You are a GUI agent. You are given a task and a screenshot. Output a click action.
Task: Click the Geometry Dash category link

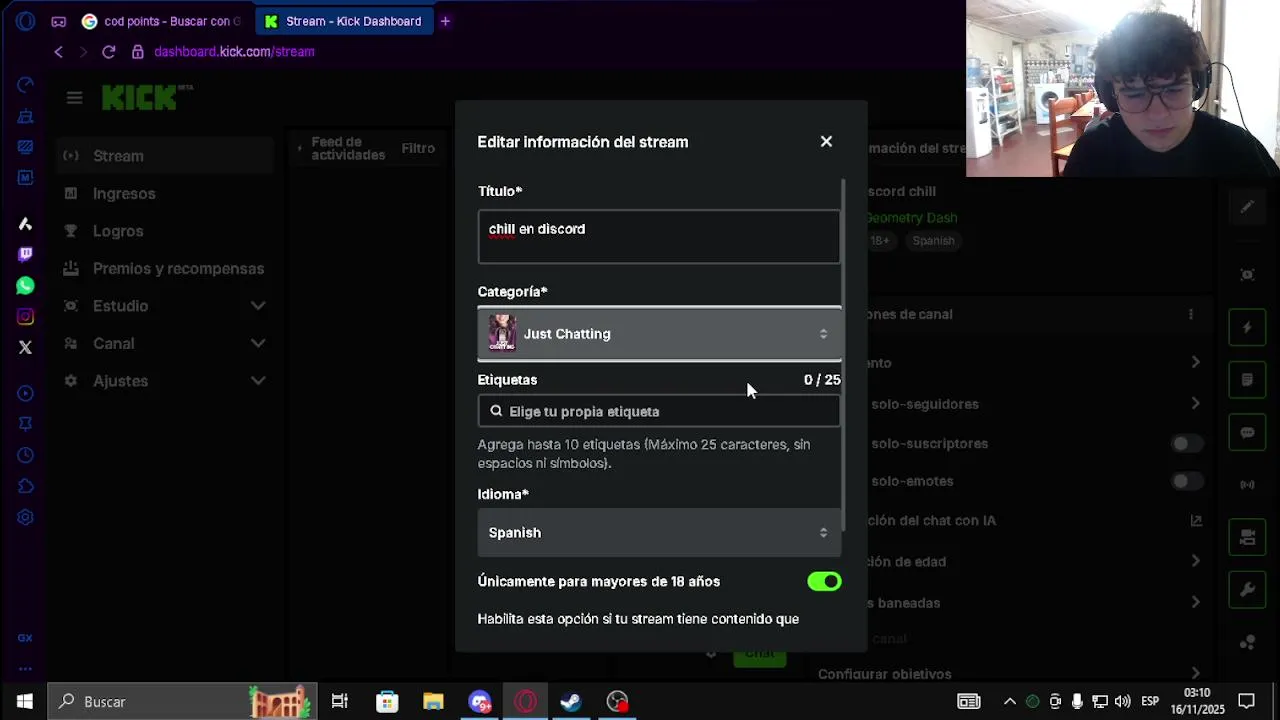pyautogui.click(x=912, y=218)
